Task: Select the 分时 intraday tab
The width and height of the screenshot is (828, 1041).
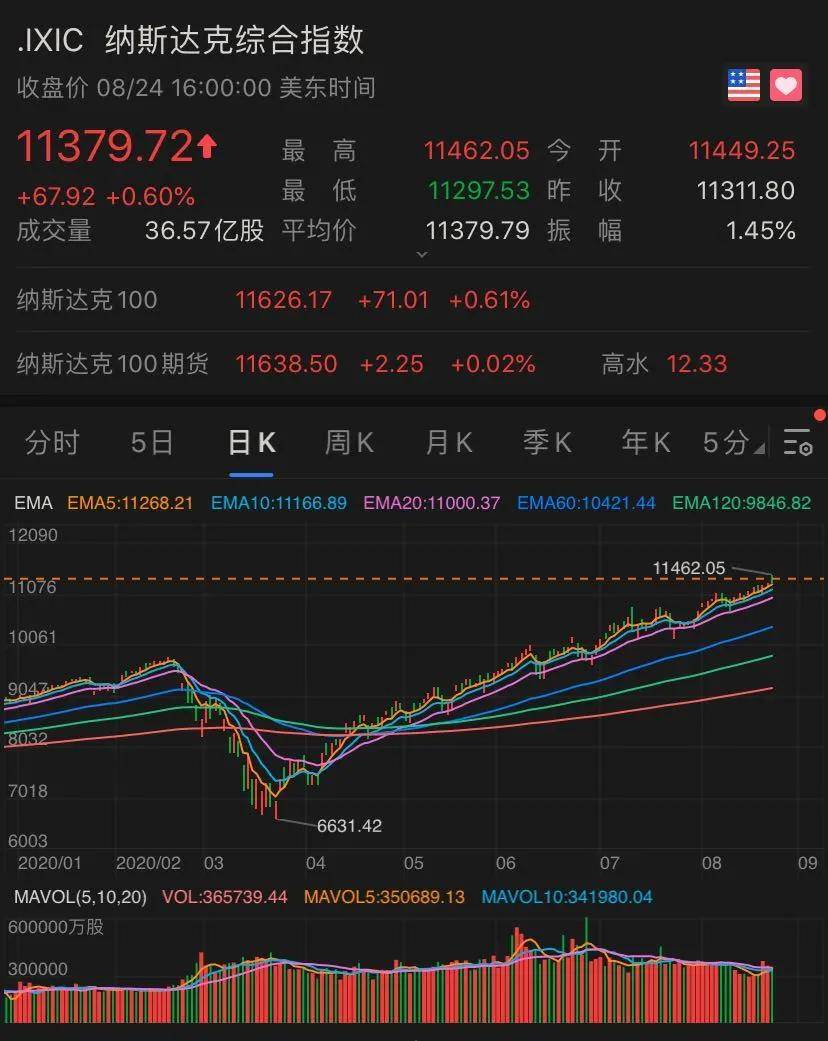Action: click(52, 442)
